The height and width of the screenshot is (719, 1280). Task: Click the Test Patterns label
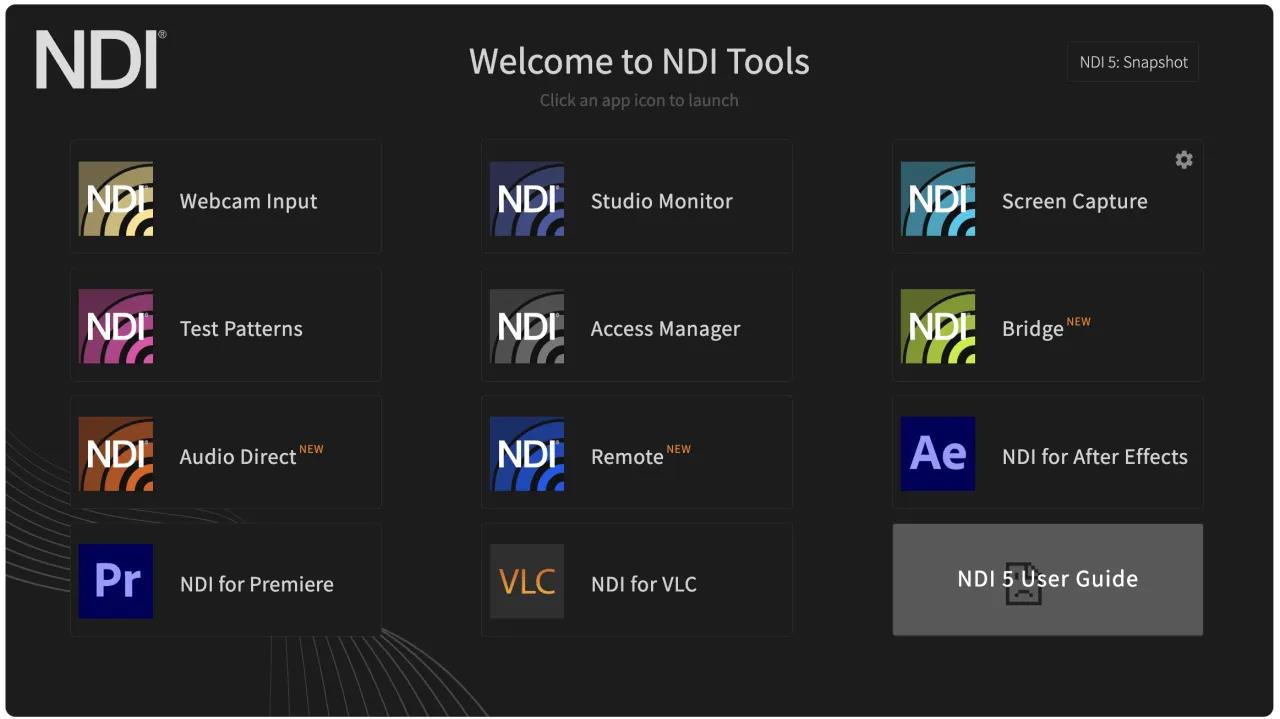(241, 329)
